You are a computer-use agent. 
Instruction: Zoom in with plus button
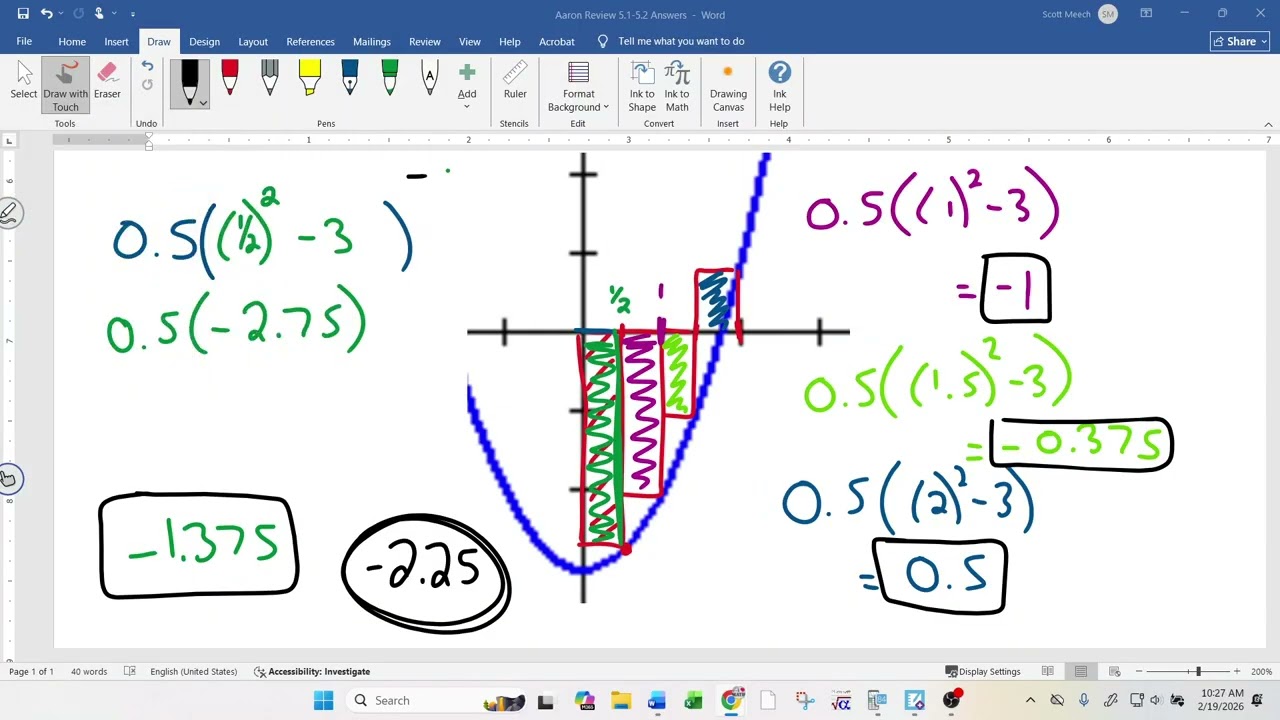(1237, 671)
